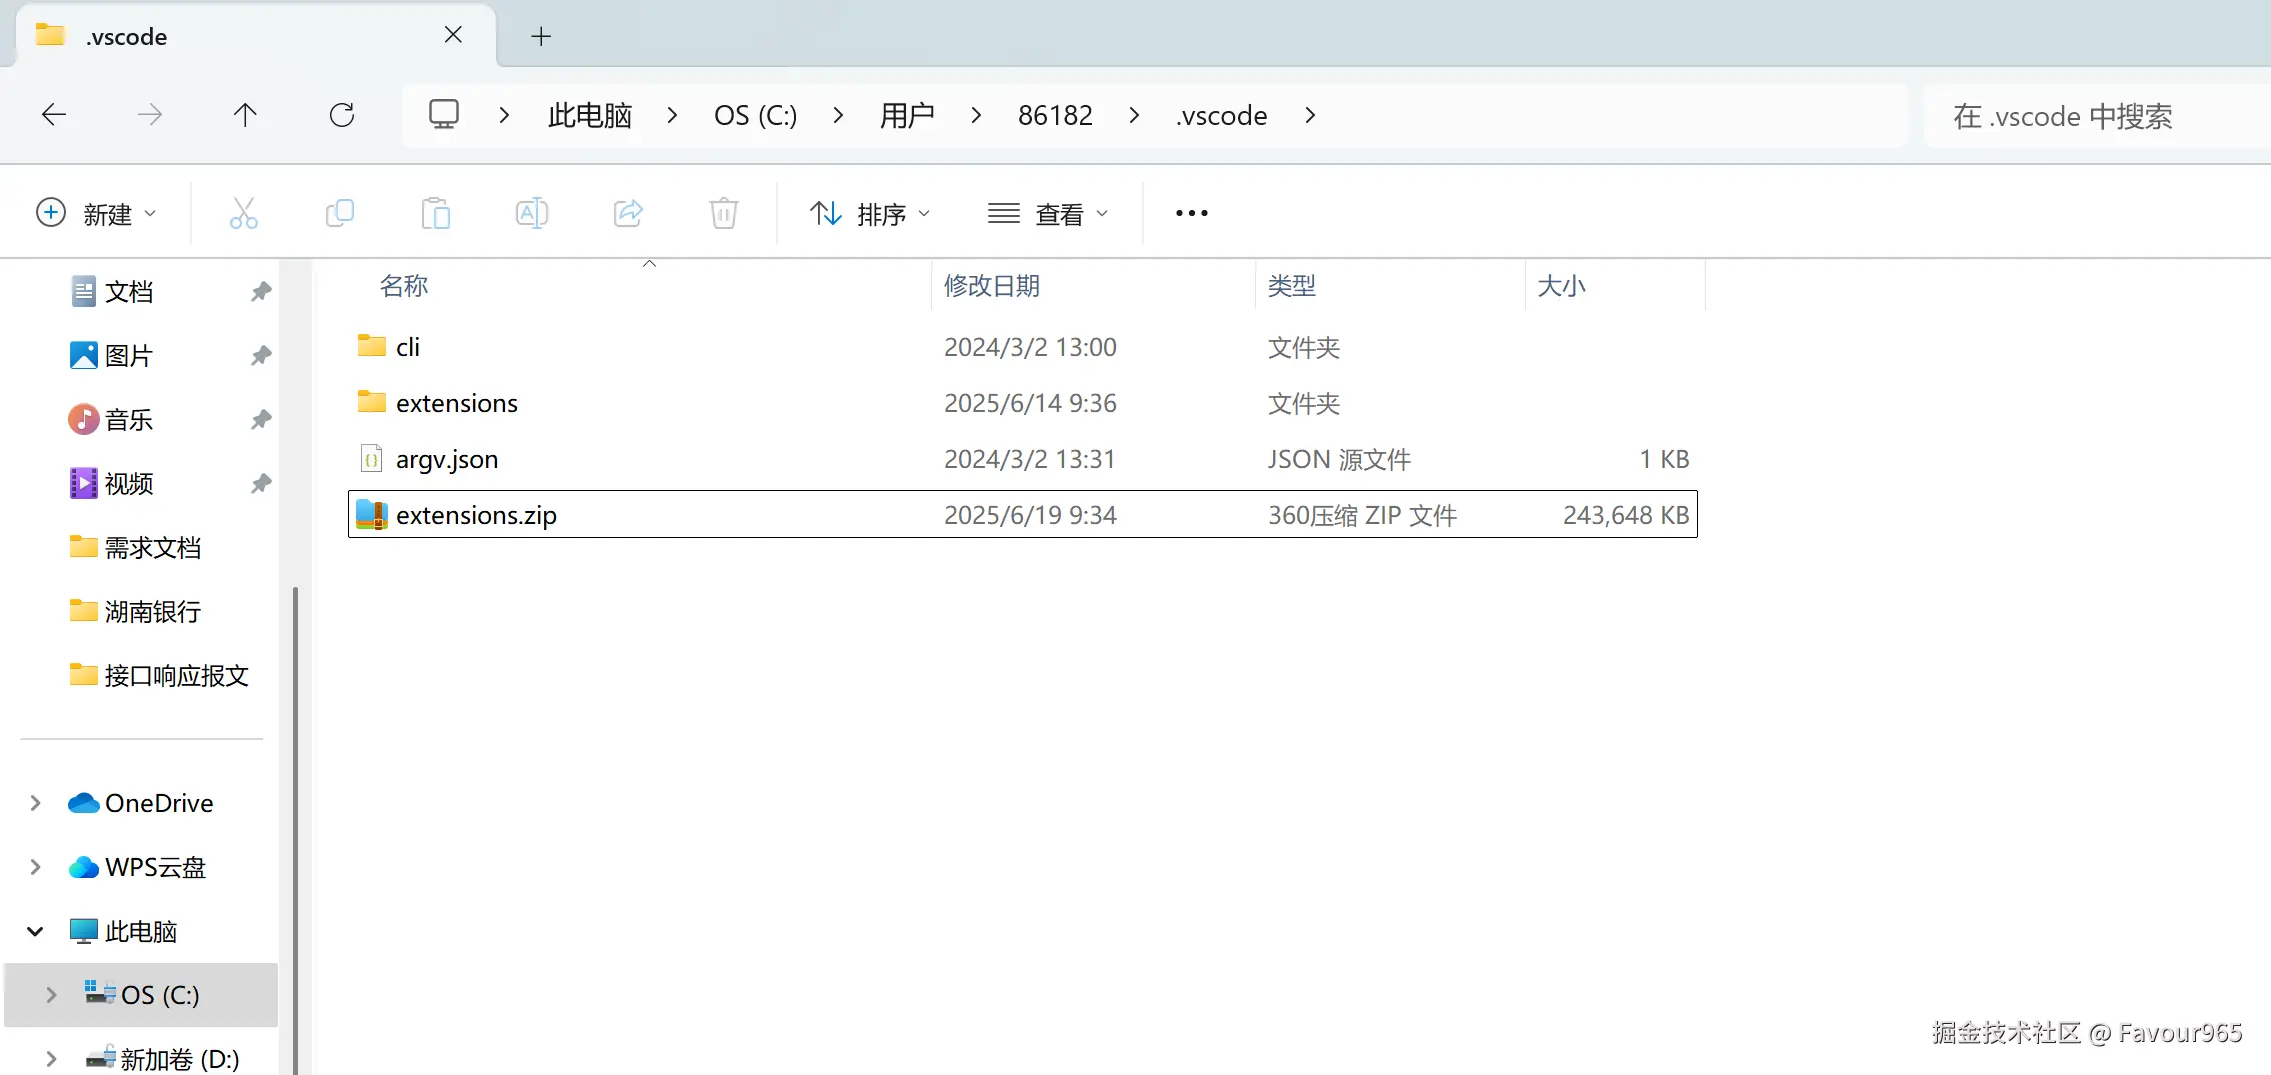The width and height of the screenshot is (2271, 1075).
Task: Go back to the previous folder
Action: point(54,115)
